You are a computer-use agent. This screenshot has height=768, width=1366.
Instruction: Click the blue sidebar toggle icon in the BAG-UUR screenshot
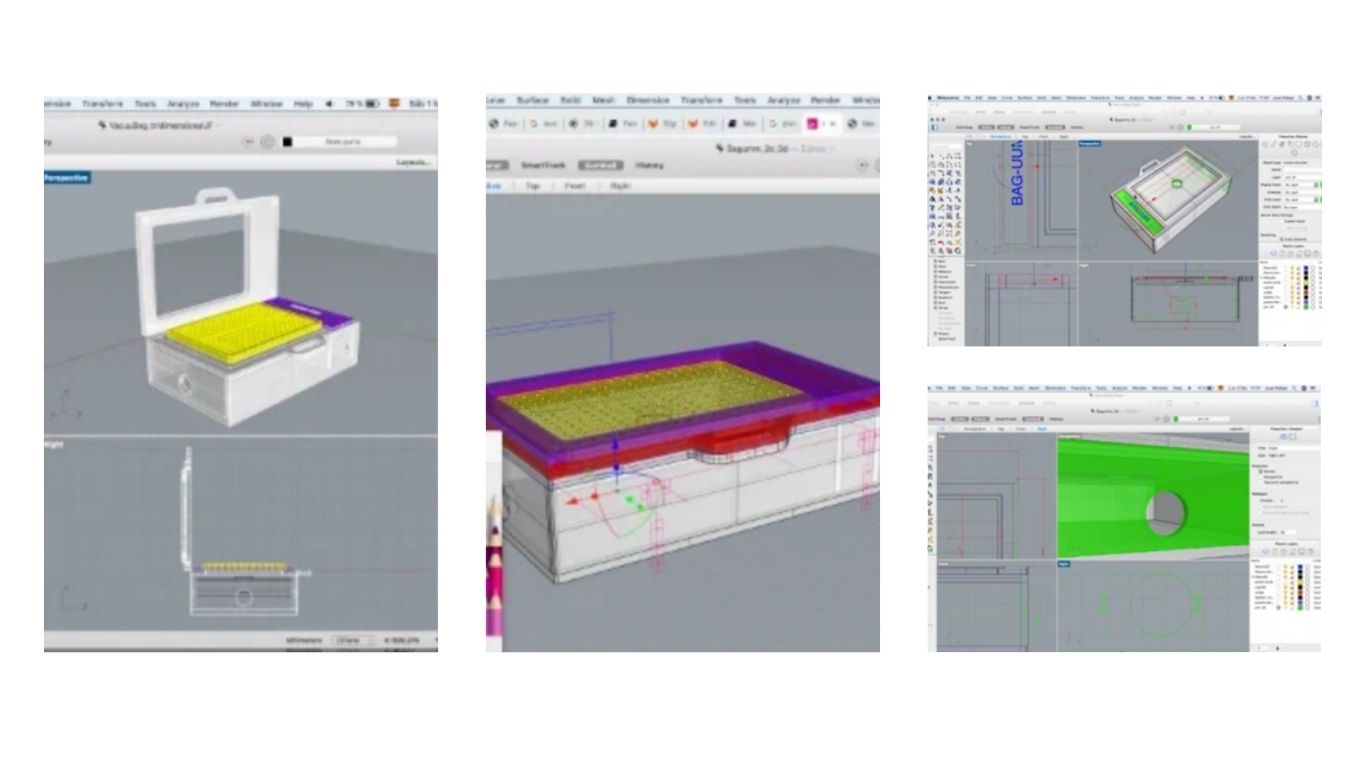tap(935, 127)
